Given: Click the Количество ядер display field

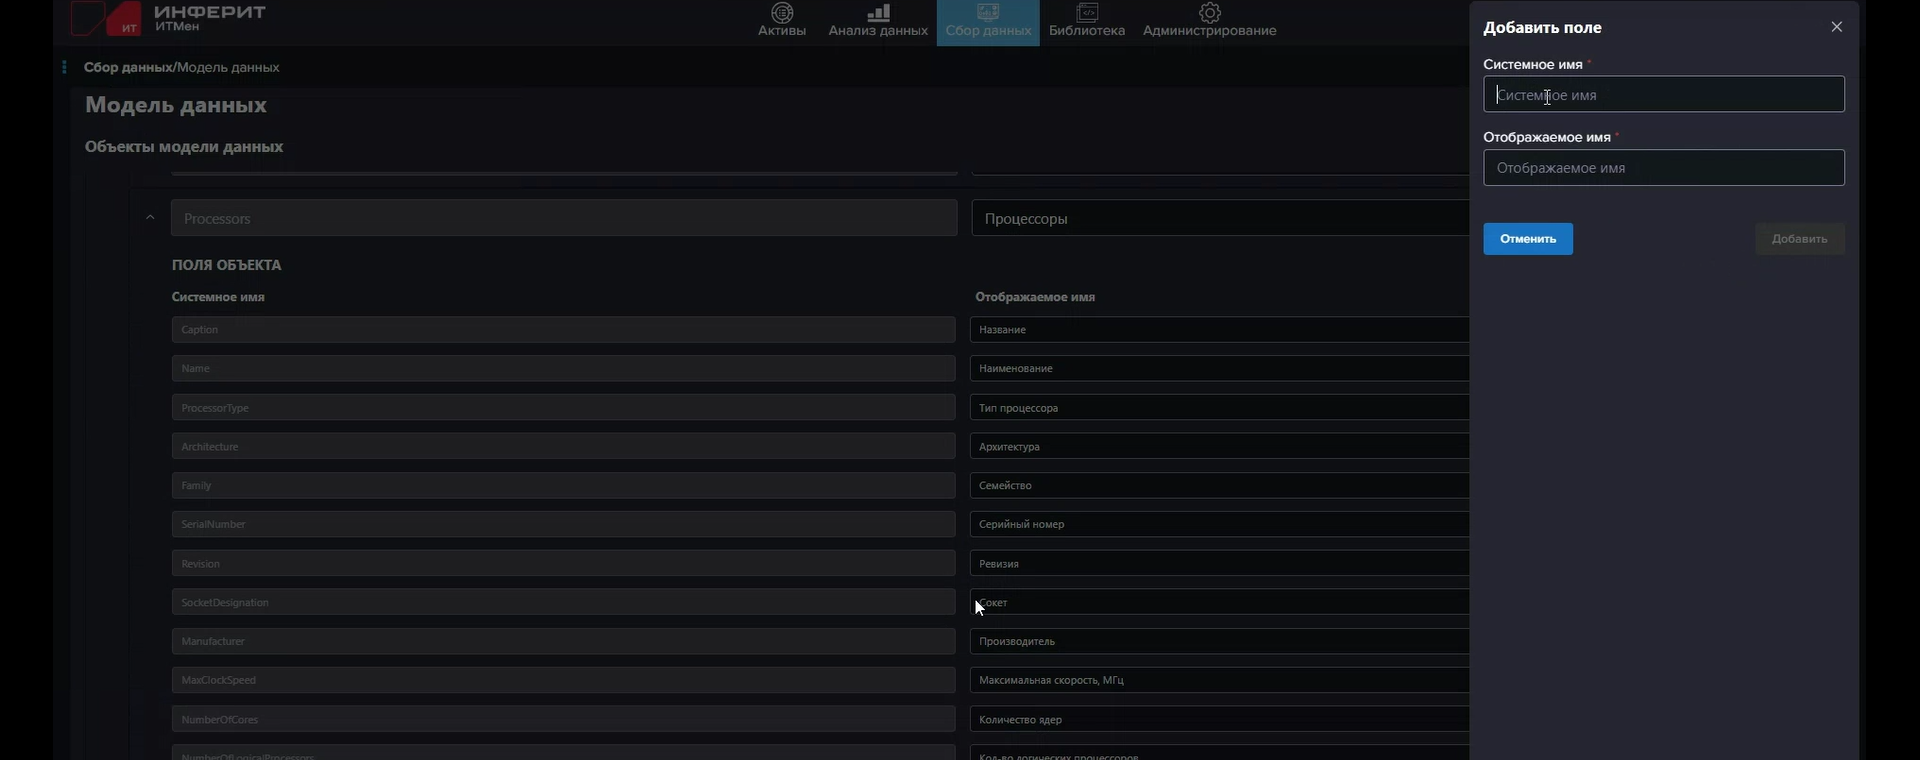Looking at the screenshot, I should (1220, 719).
